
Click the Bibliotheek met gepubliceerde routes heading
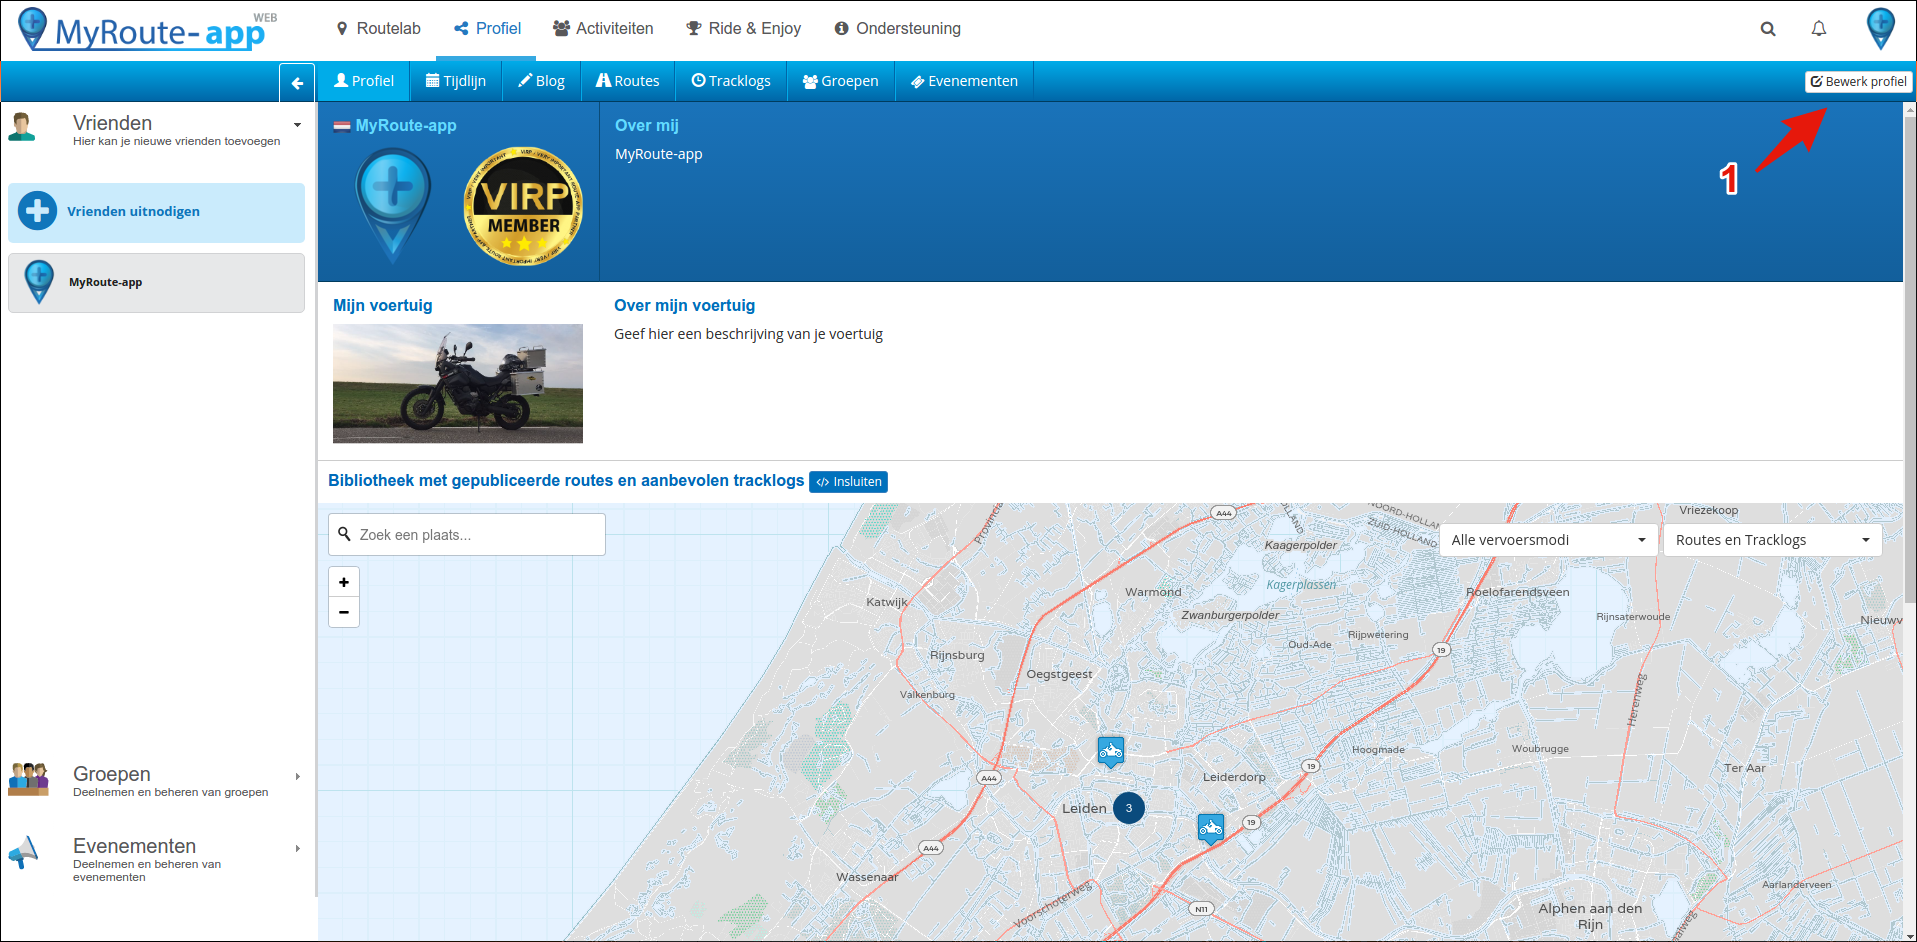tap(566, 481)
